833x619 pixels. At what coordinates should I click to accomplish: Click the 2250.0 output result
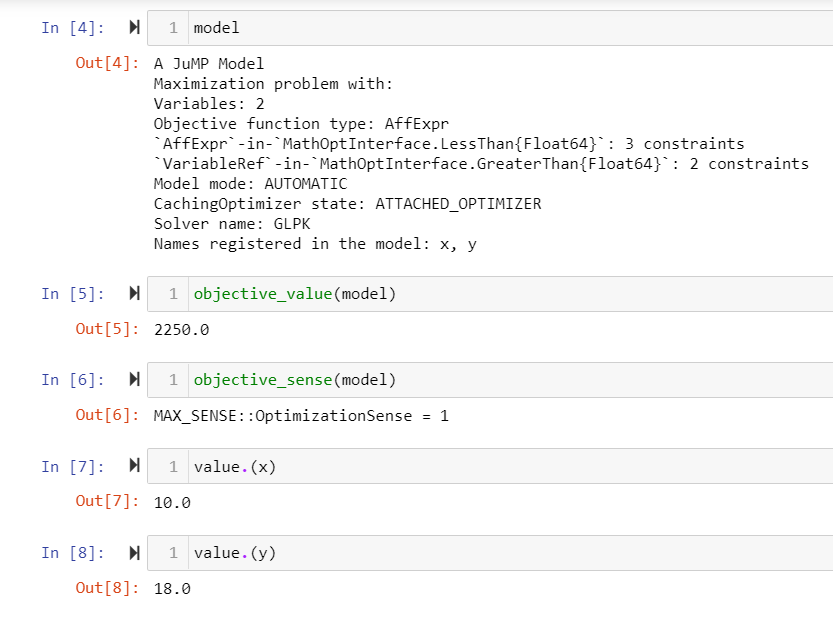pyautogui.click(x=181, y=330)
